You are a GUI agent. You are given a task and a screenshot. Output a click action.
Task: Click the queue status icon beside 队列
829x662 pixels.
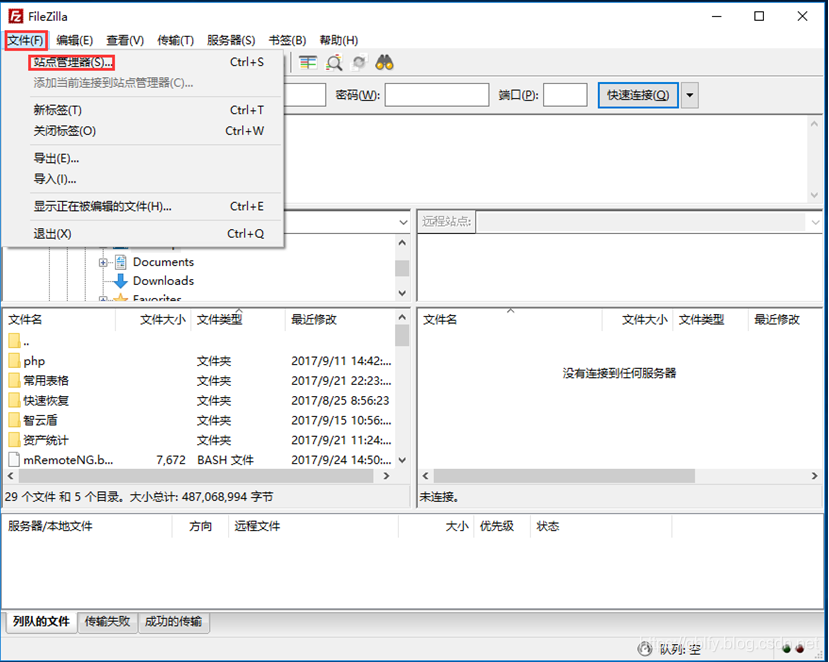(x=644, y=649)
